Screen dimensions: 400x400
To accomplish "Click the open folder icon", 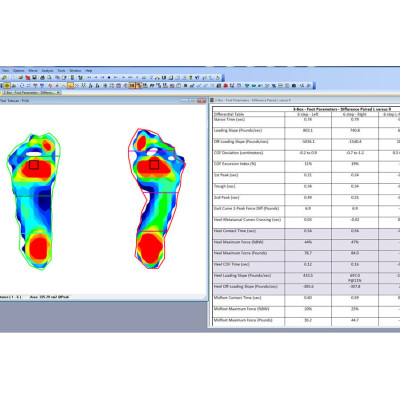I will pos(21,77).
